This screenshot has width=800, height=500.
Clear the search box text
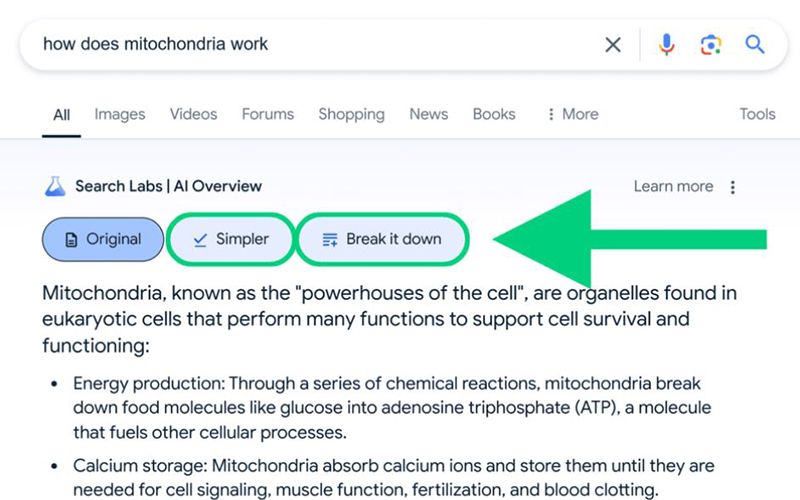click(x=613, y=45)
